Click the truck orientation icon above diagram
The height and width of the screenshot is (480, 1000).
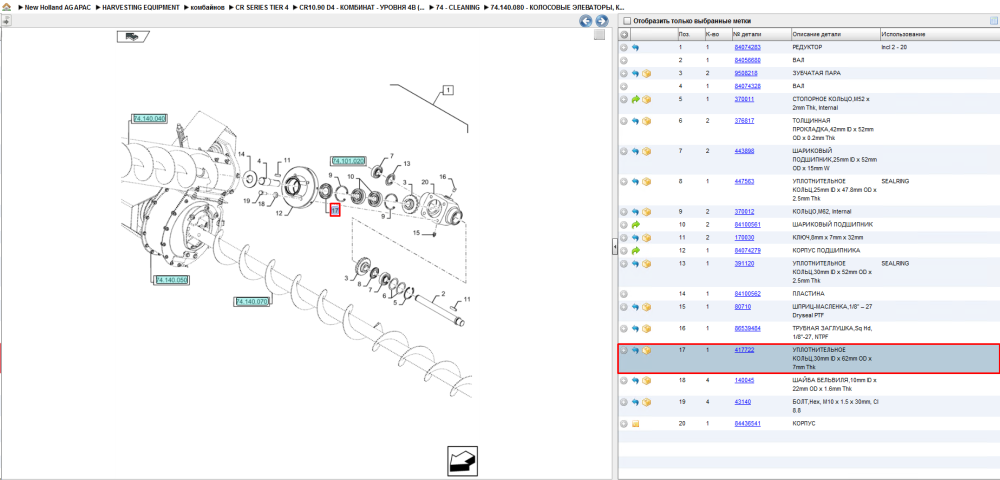pyautogui.click(x=133, y=36)
